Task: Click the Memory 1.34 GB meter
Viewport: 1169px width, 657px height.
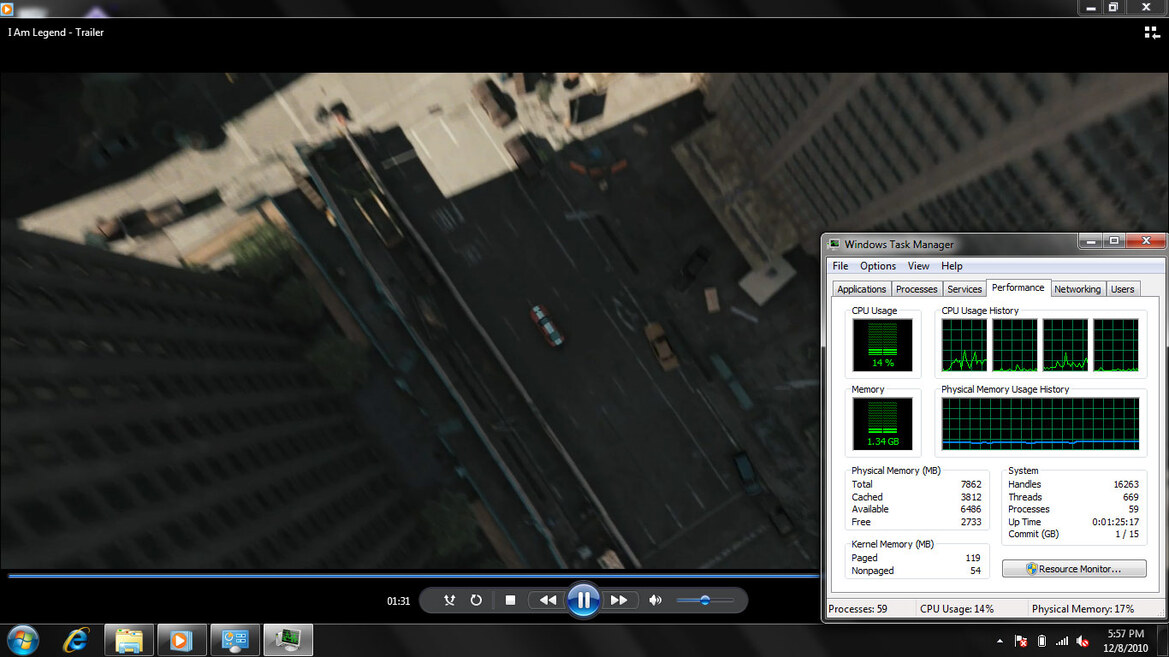Action: 883,424
